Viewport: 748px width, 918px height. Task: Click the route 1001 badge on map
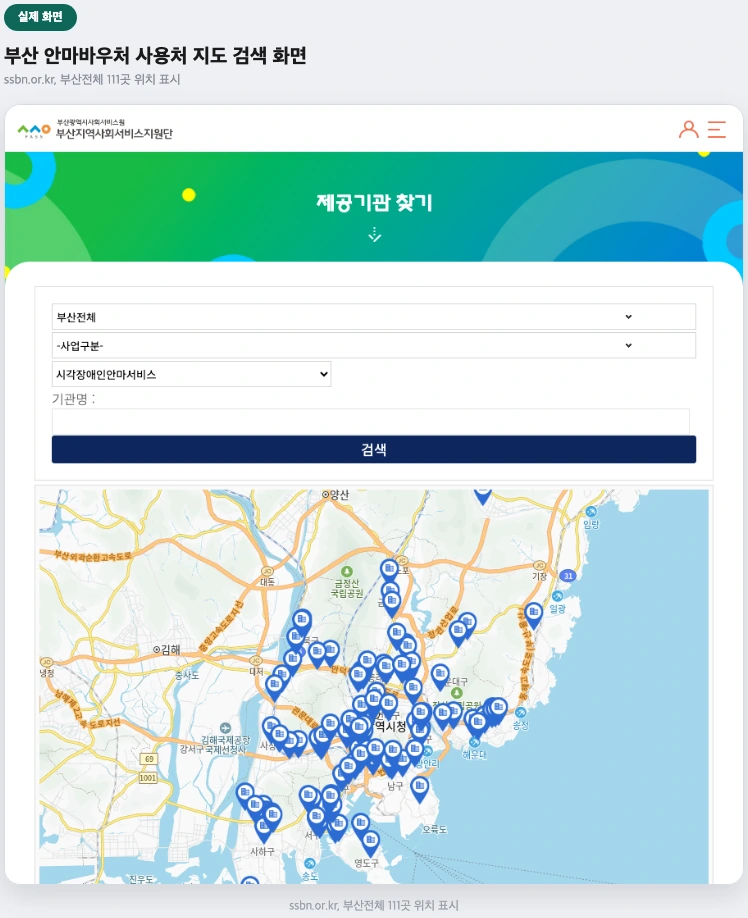[147, 778]
